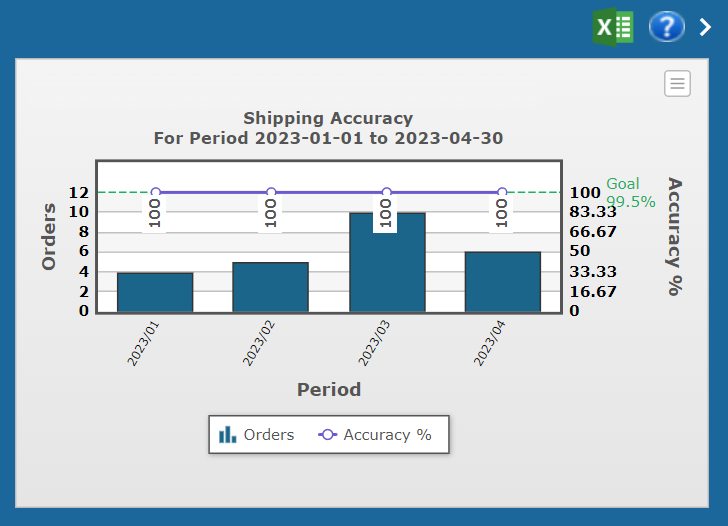The image size is (728, 526).
Task: Click the 2023/04 orders bar
Action: click(x=502, y=282)
